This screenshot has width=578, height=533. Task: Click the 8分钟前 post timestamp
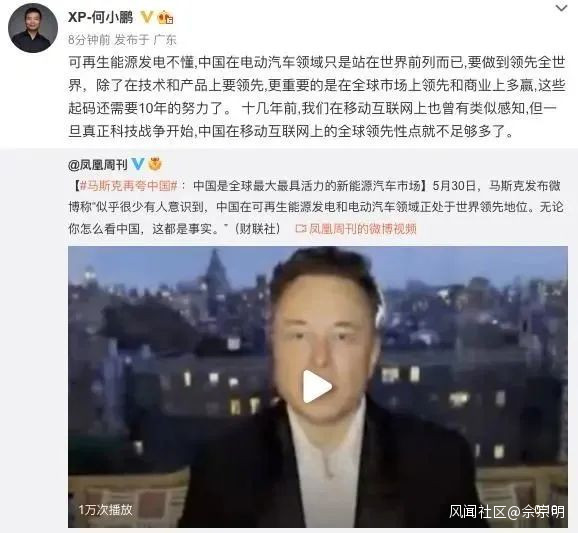(89, 39)
